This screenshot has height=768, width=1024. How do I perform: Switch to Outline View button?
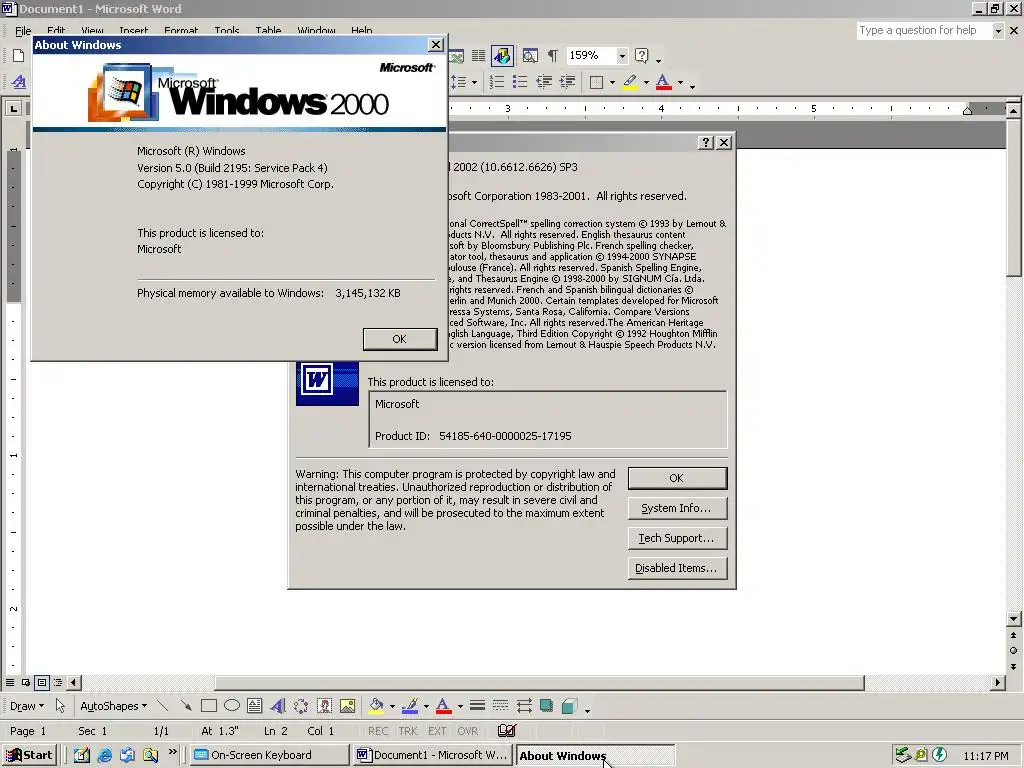(58, 682)
